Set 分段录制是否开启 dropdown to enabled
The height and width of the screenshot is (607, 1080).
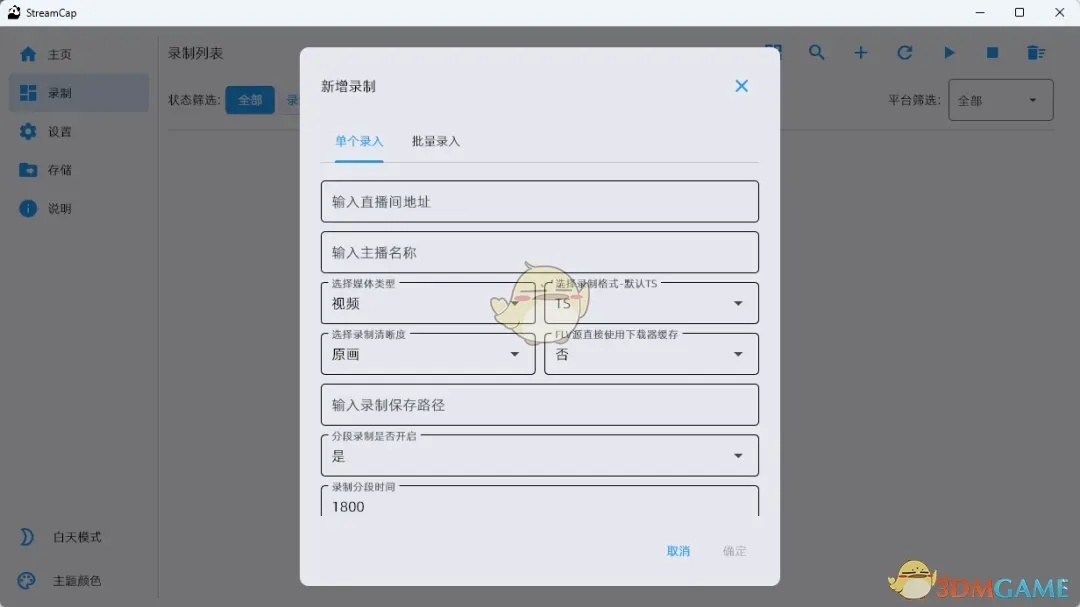539,455
